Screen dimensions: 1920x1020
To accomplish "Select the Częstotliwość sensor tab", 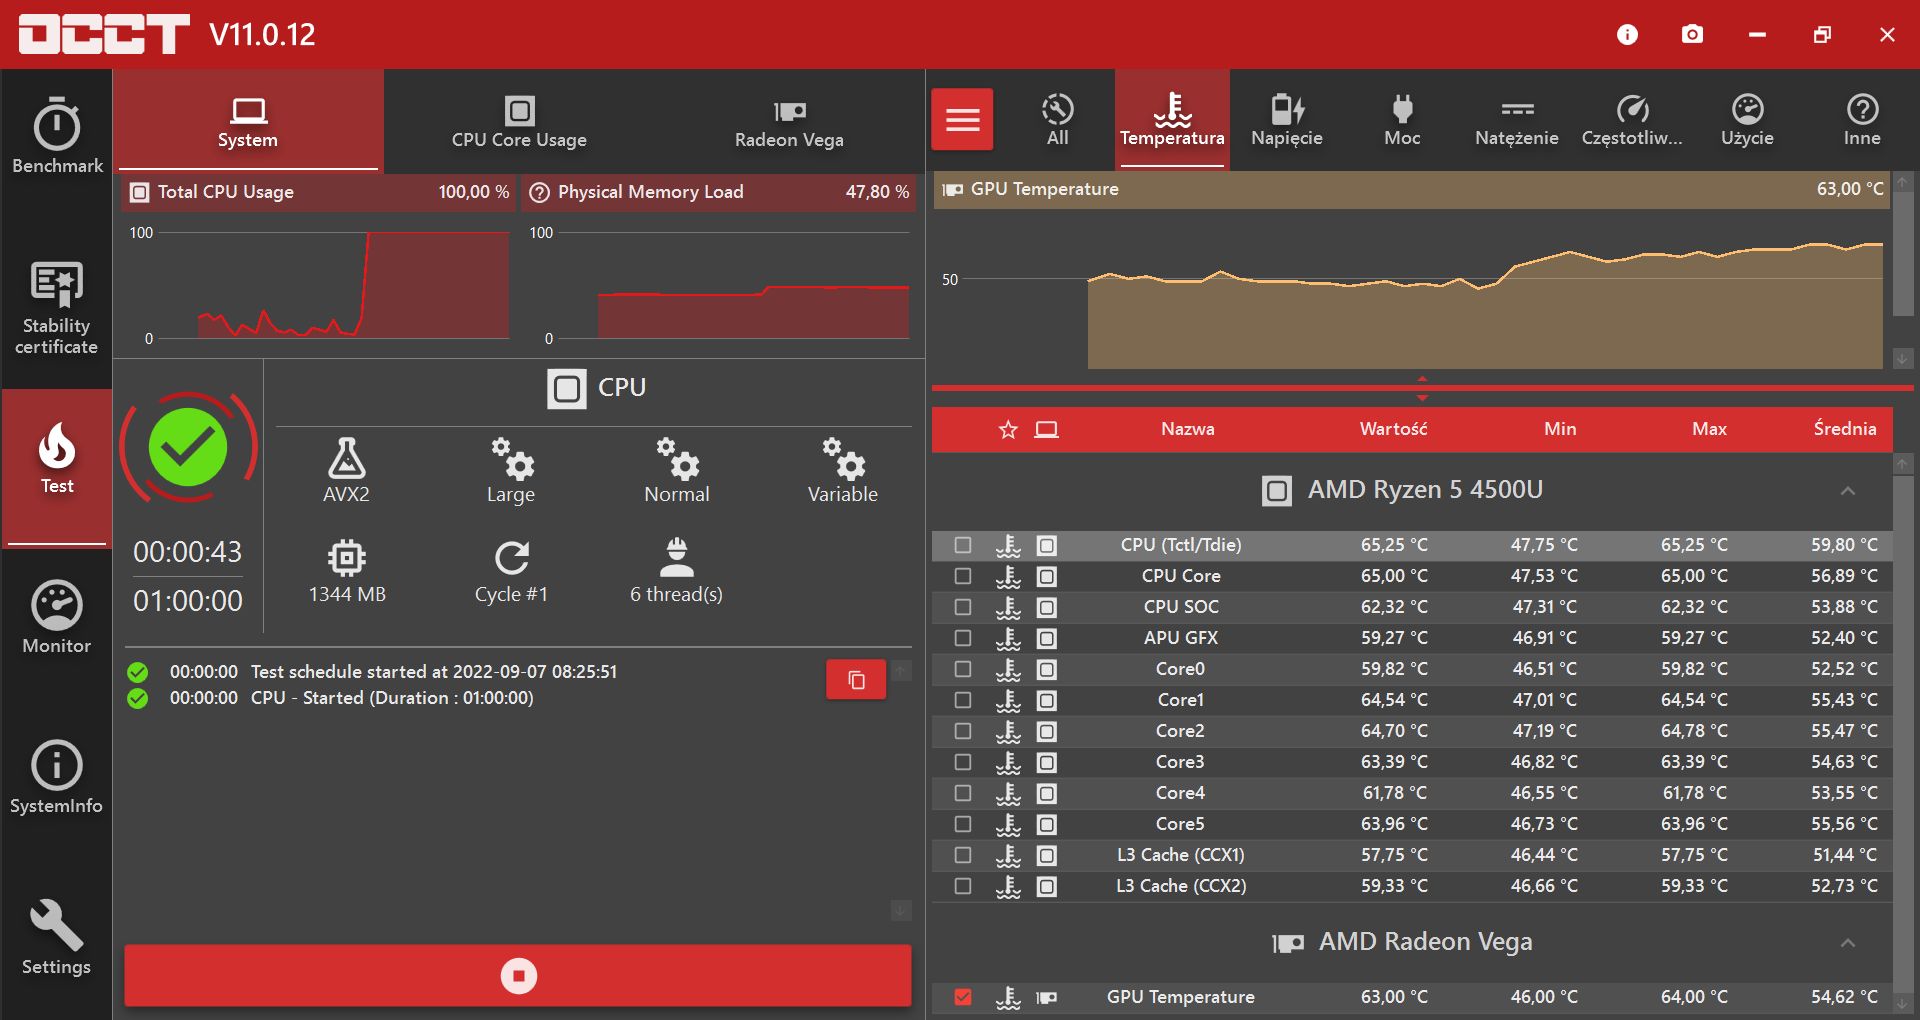I will pos(1632,120).
